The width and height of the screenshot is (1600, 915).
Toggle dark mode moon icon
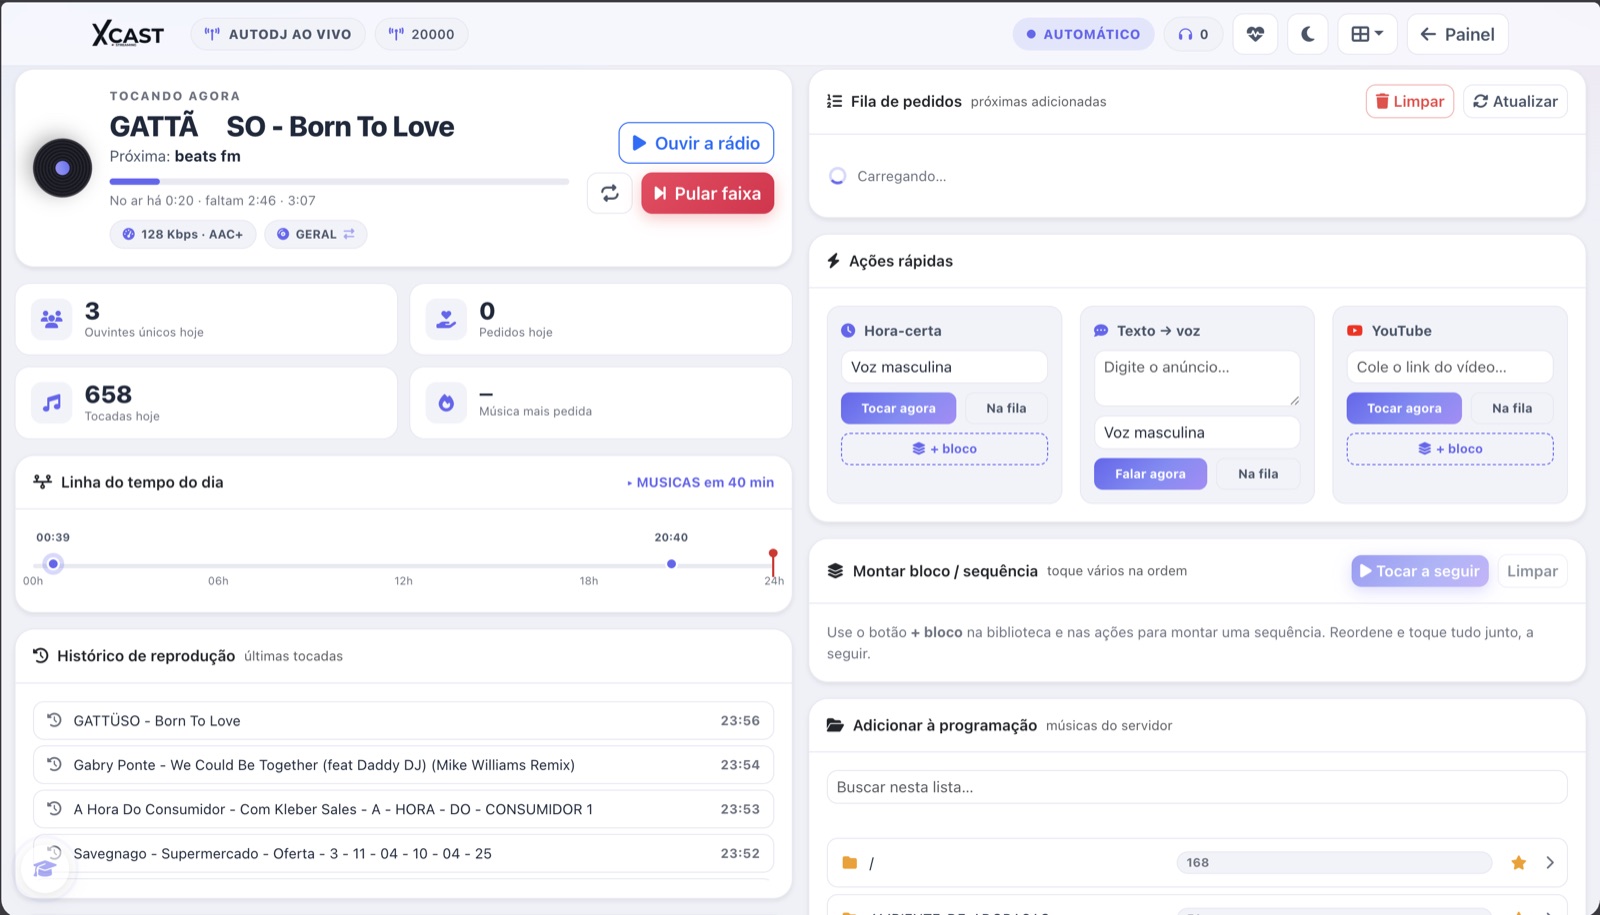point(1307,34)
